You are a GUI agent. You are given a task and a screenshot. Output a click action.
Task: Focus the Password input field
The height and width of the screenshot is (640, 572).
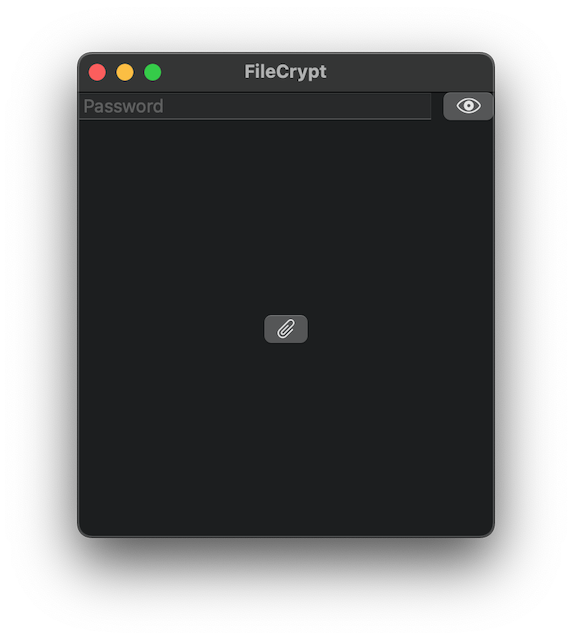coord(255,106)
